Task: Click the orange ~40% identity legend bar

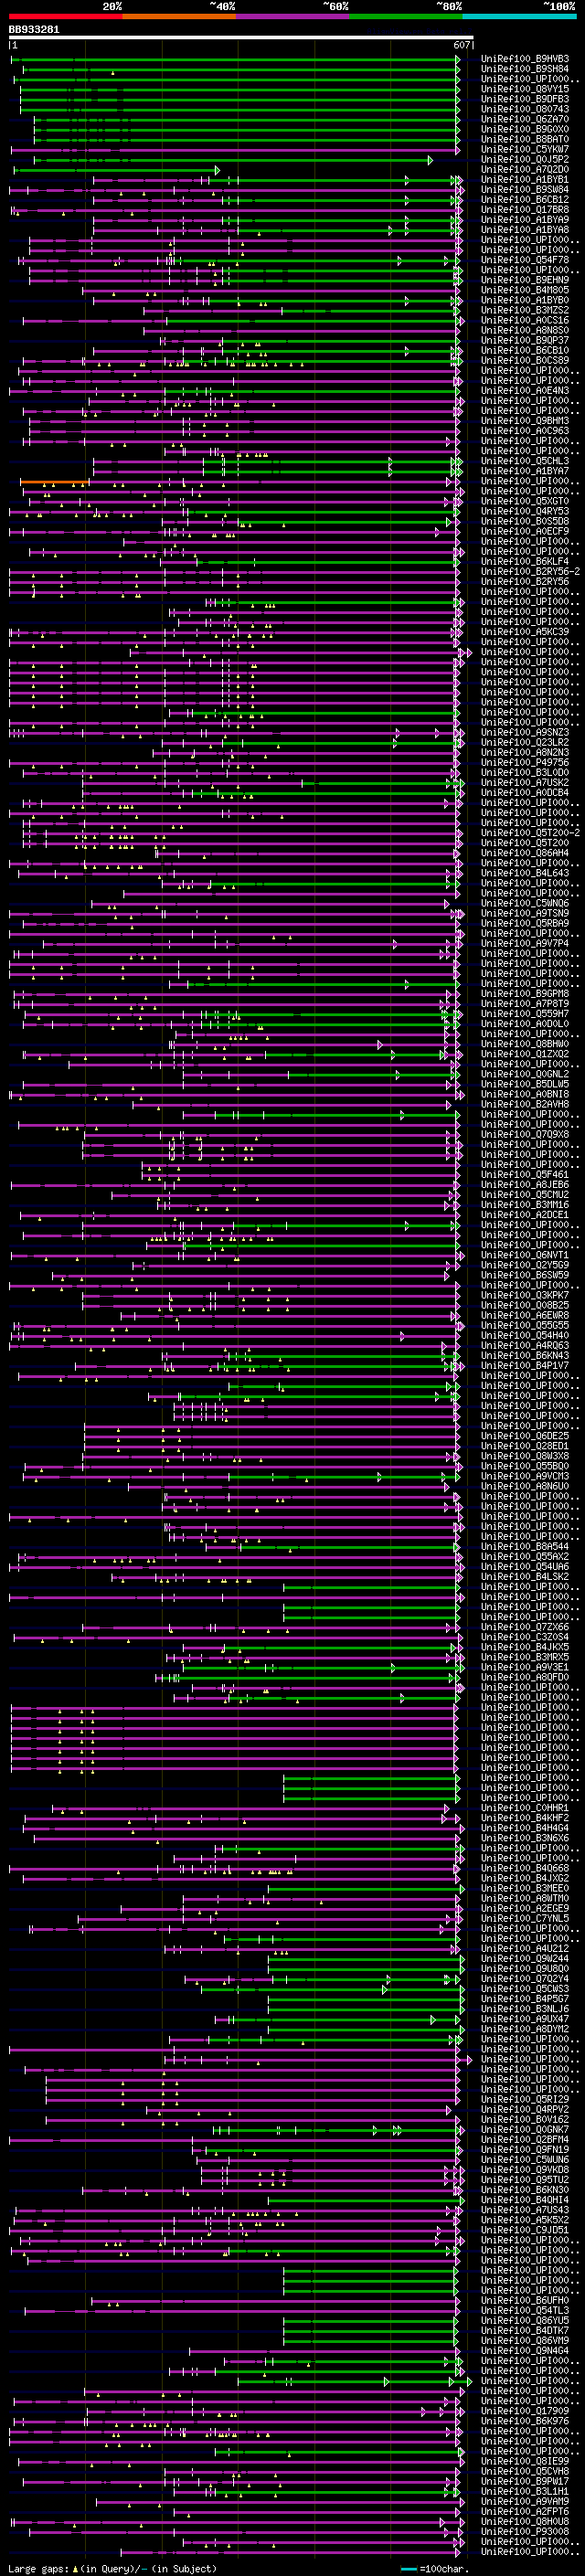Action: 179,16
